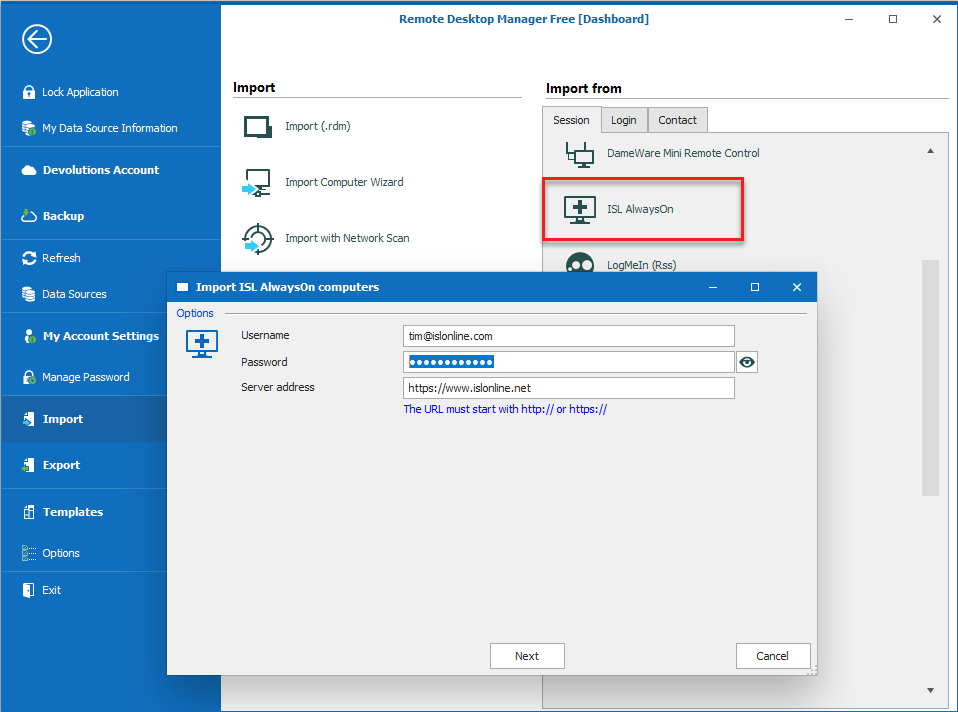Image resolution: width=958 pixels, height=712 pixels.
Task: Select the Import (.rdm) icon
Action: pos(258,127)
